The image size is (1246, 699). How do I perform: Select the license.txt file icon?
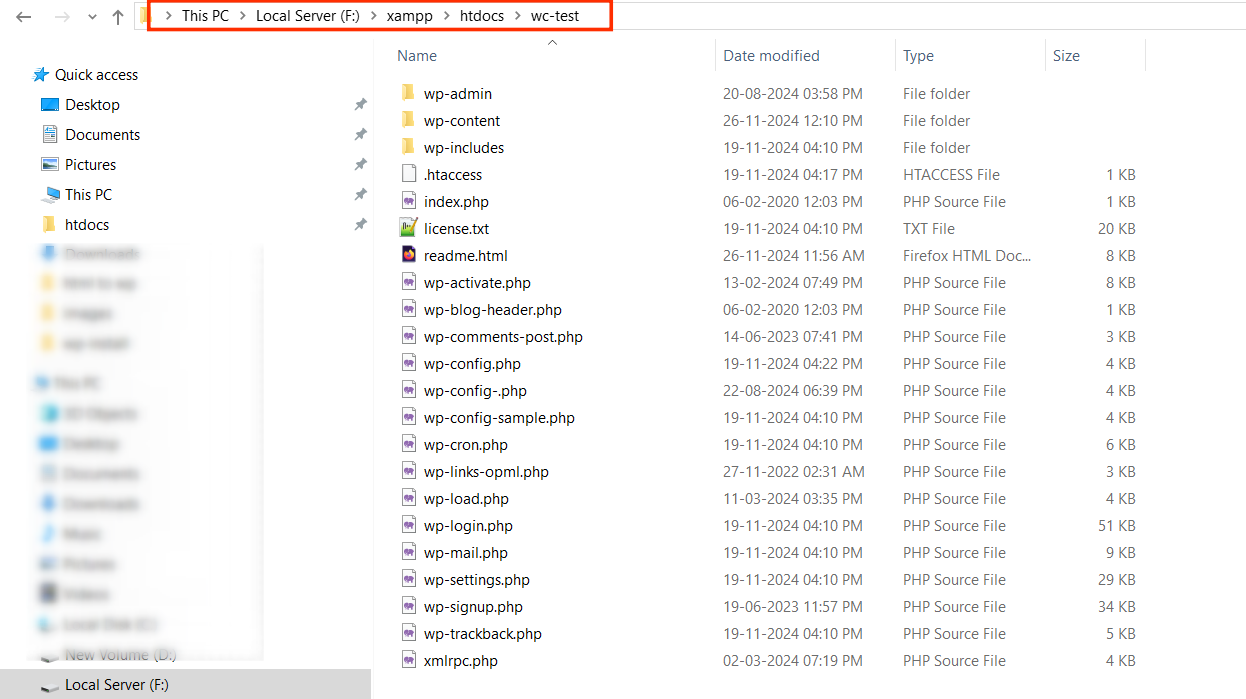tap(411, 228)
